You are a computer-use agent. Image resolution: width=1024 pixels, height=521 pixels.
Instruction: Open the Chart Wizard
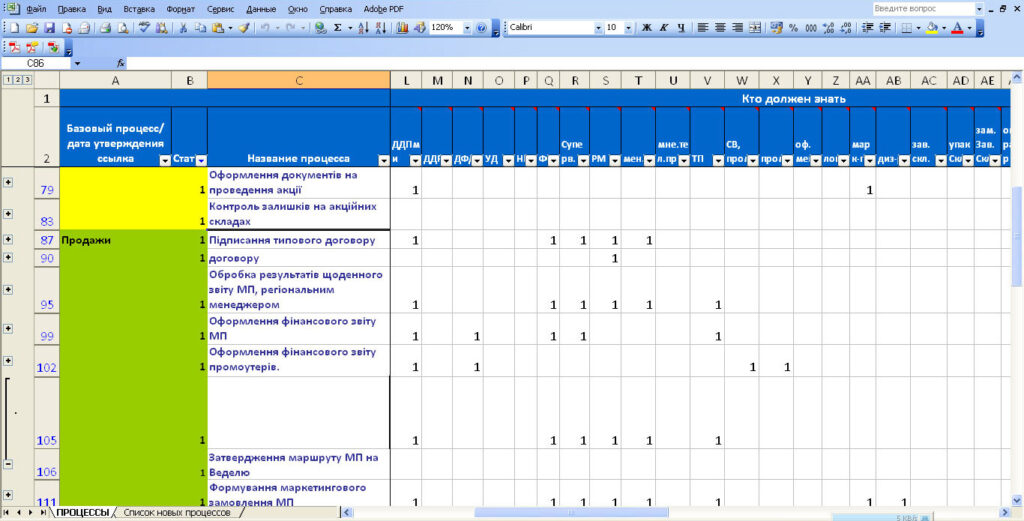pyautogui.click(x=402, y=28)
